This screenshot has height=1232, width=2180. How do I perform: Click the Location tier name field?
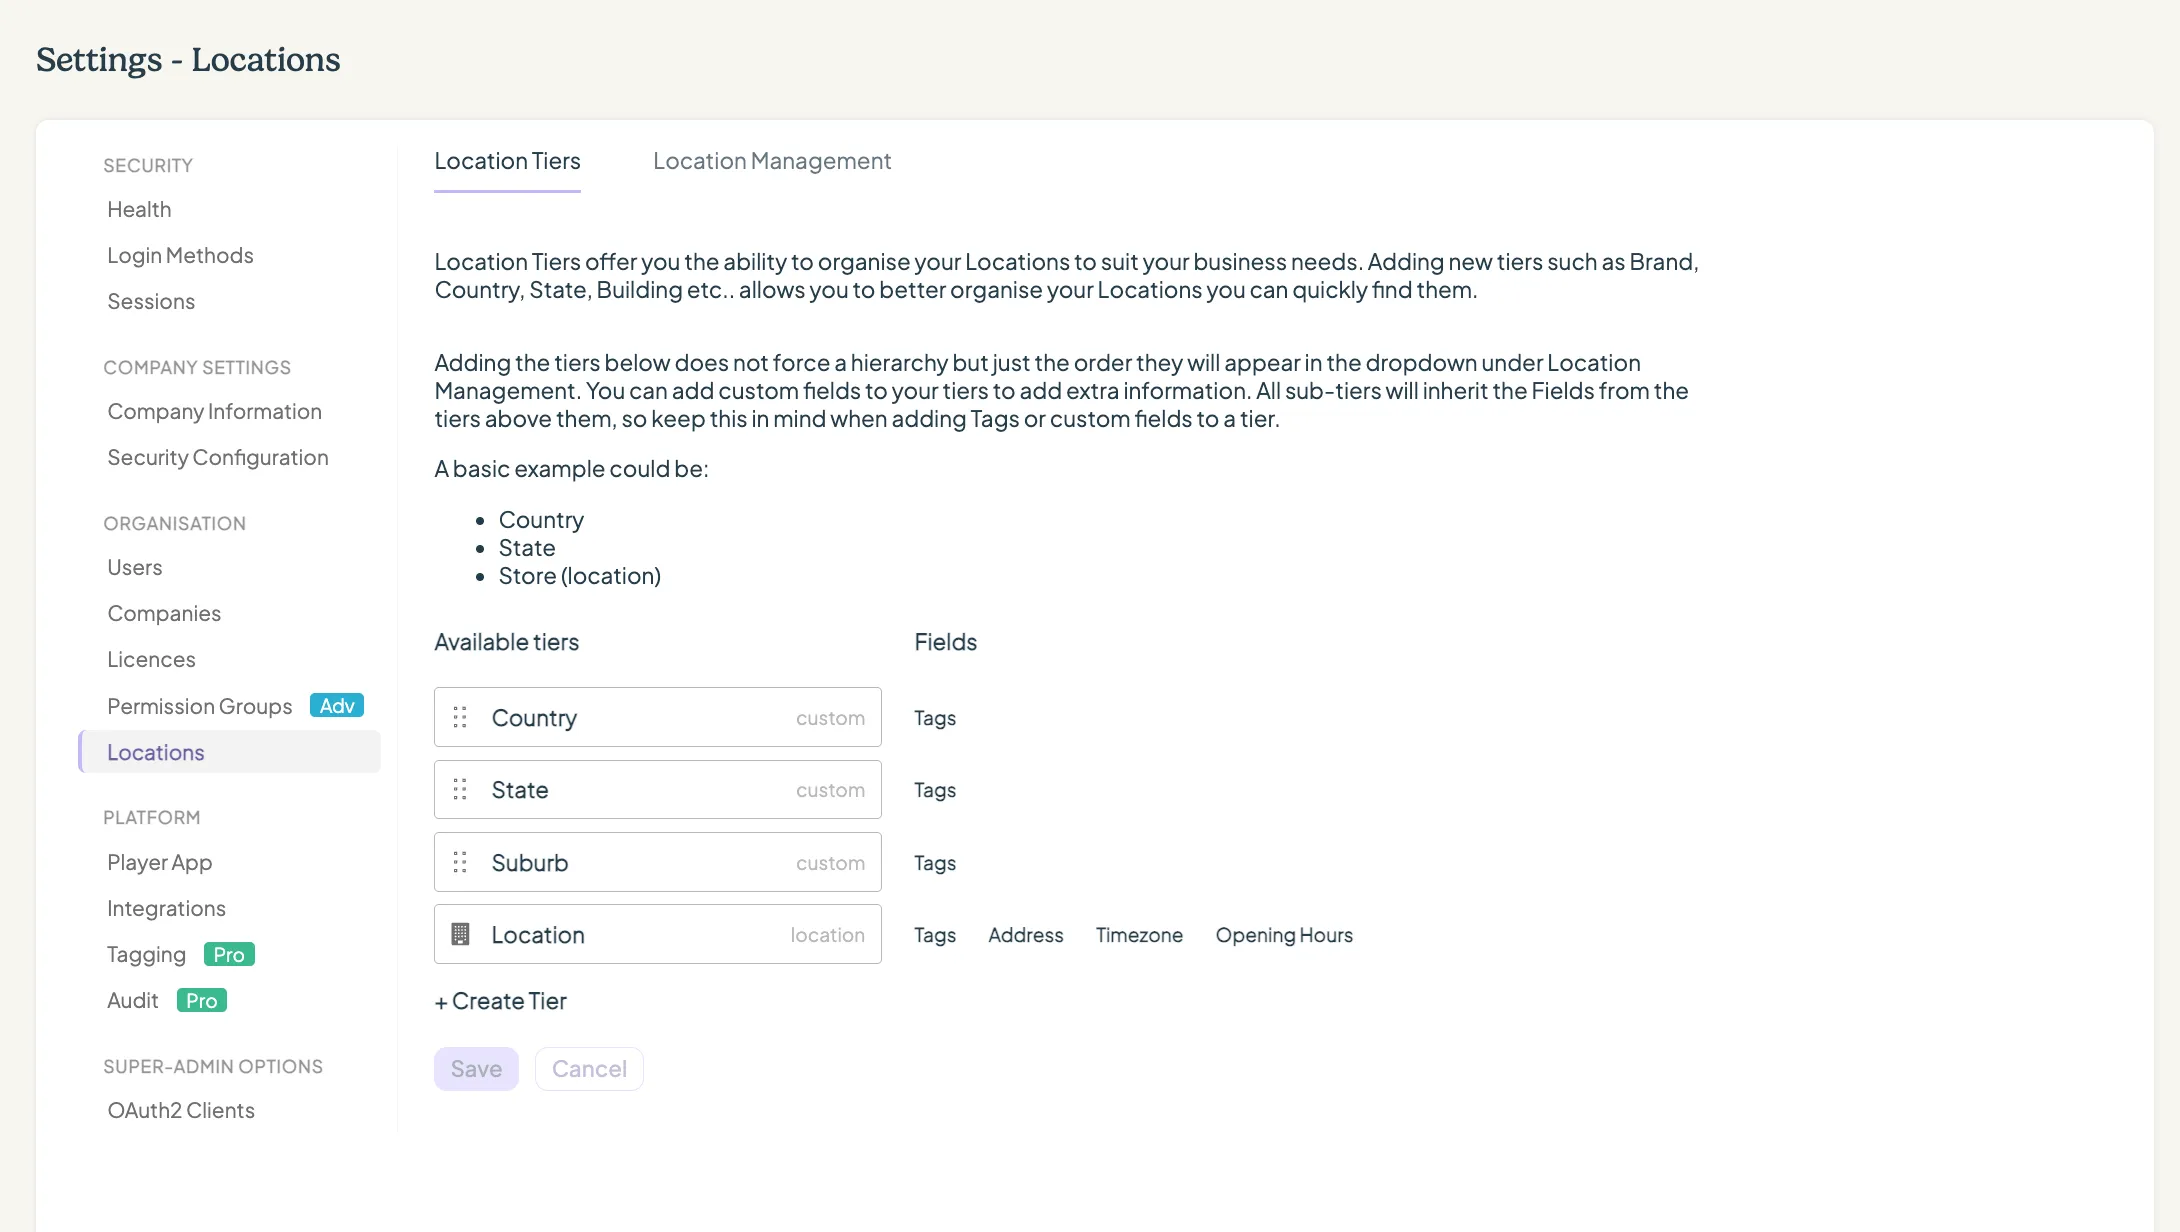point(658,934)
